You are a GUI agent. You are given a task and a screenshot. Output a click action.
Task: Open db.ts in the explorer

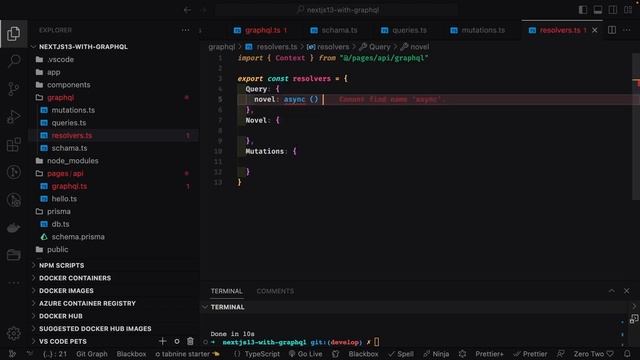60,224
